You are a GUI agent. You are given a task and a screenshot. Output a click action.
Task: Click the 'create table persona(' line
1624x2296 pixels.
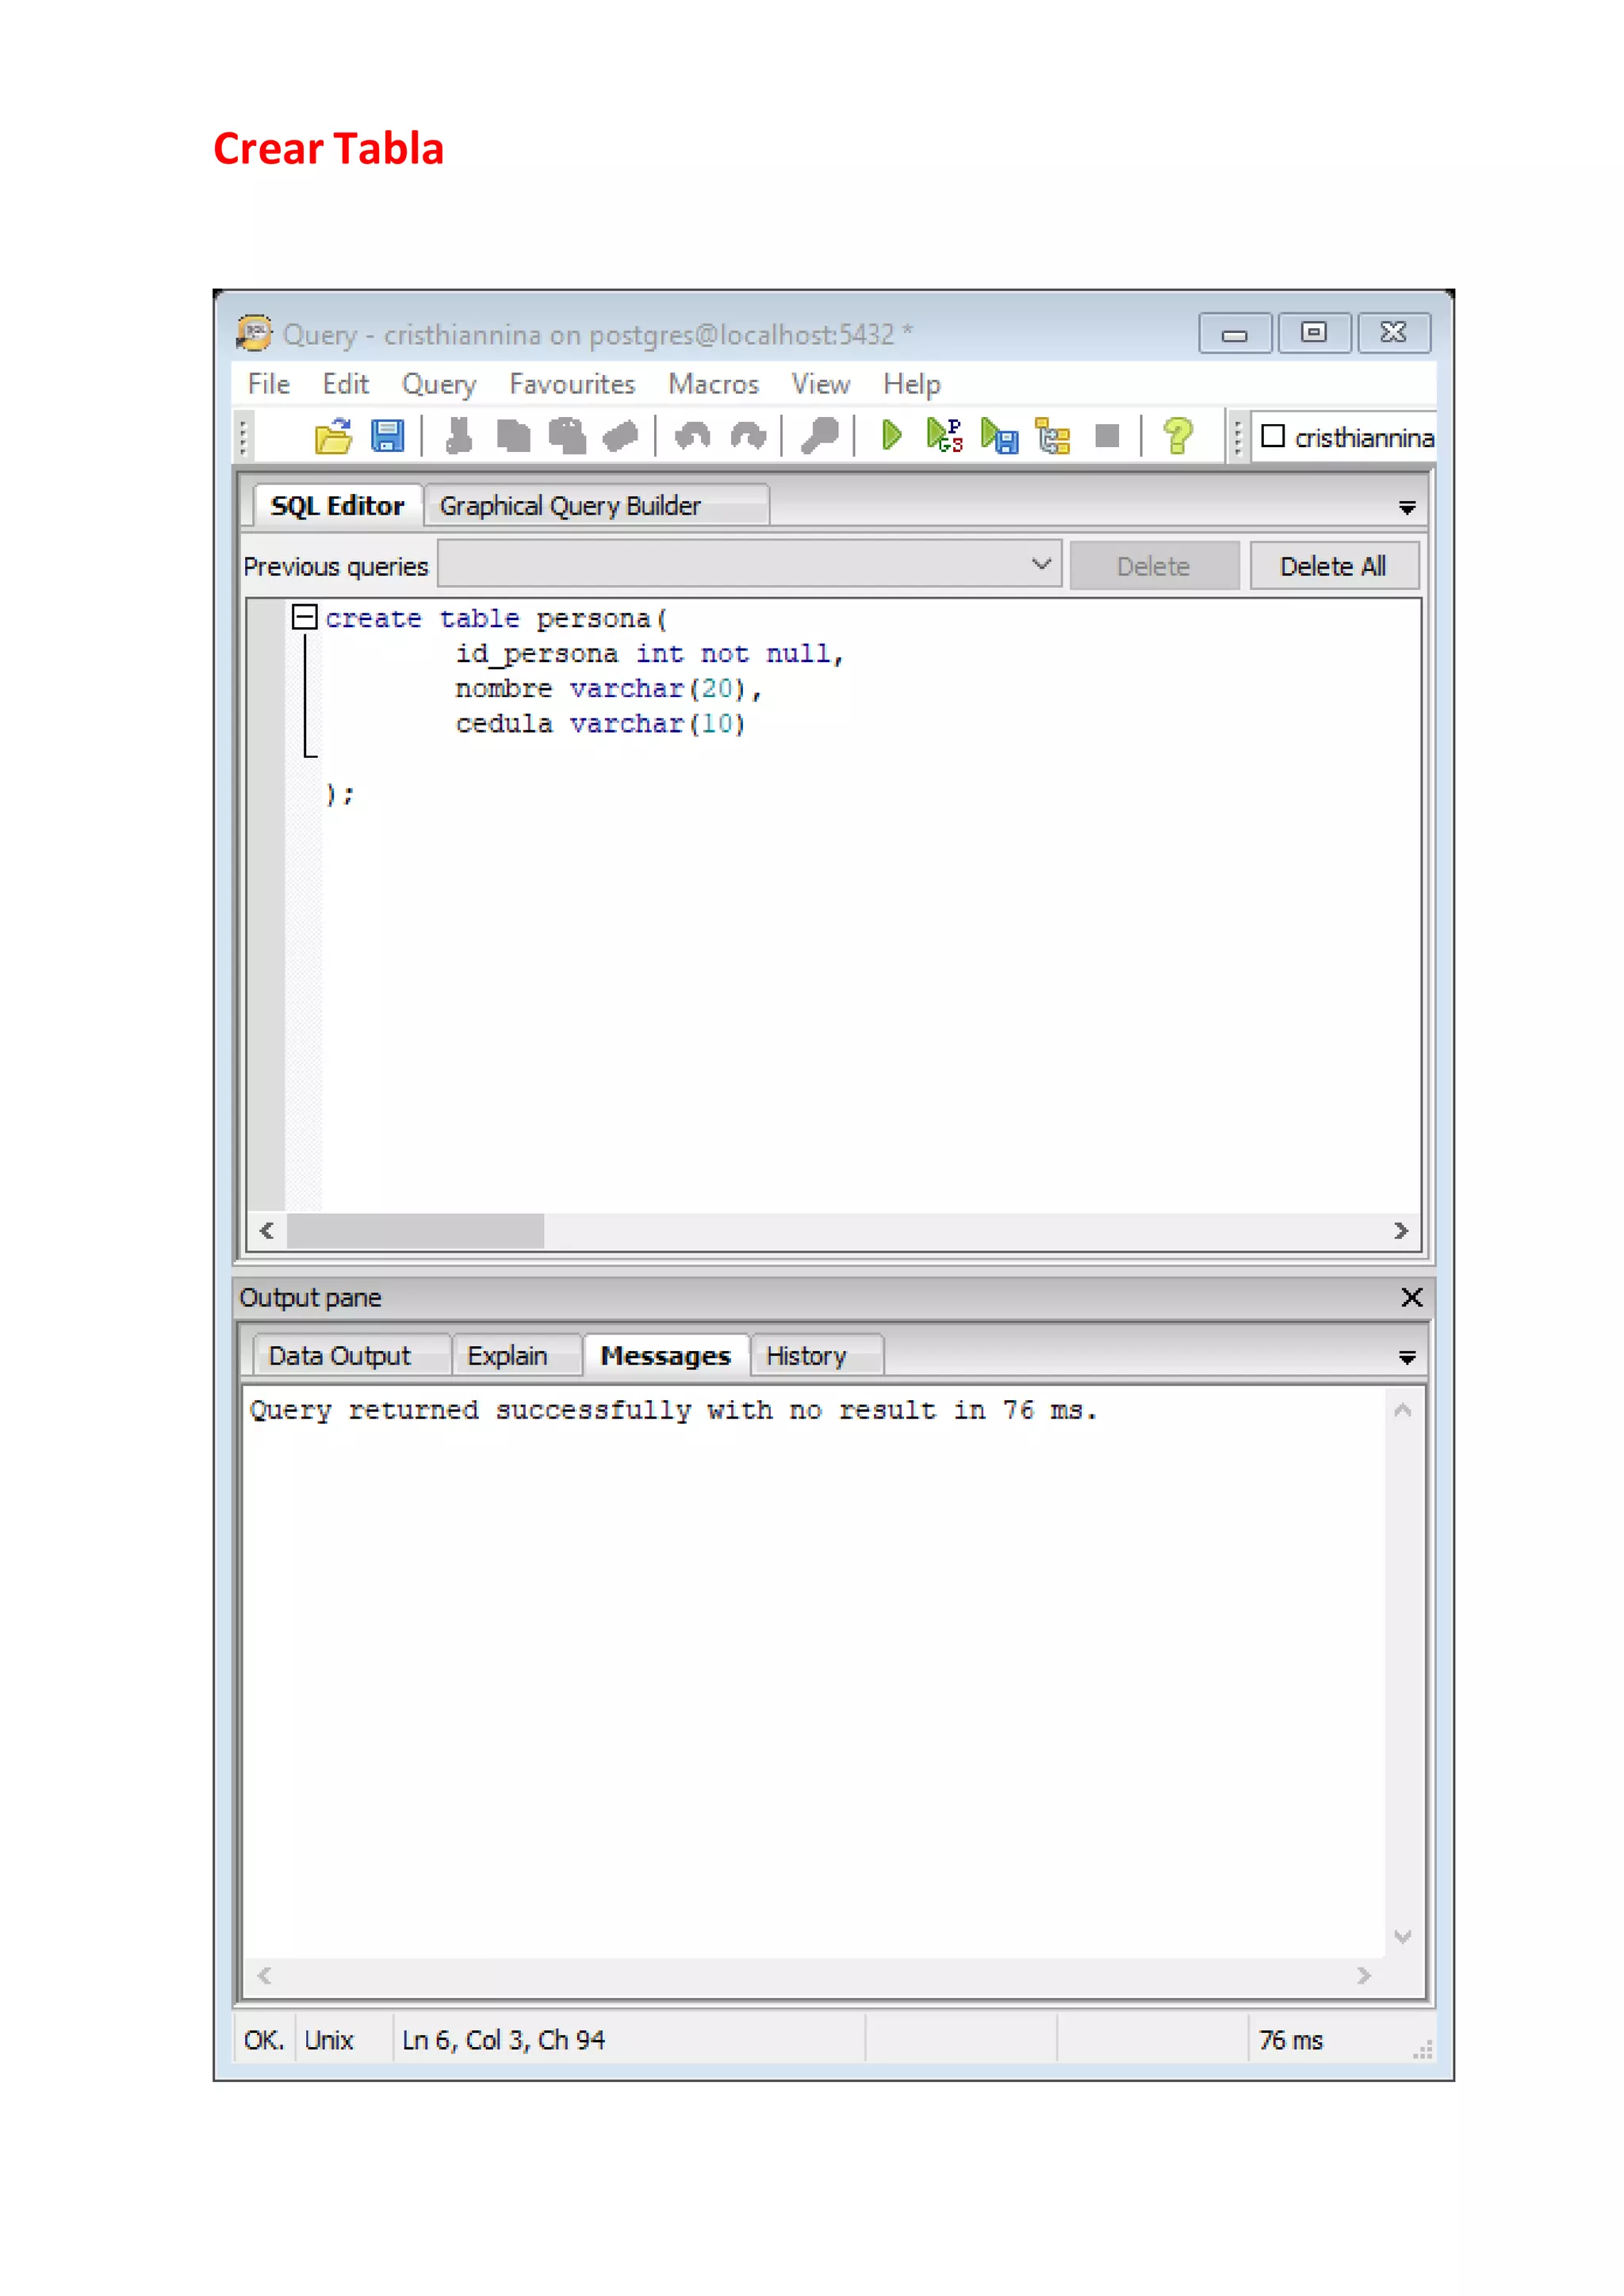[496, 619]
